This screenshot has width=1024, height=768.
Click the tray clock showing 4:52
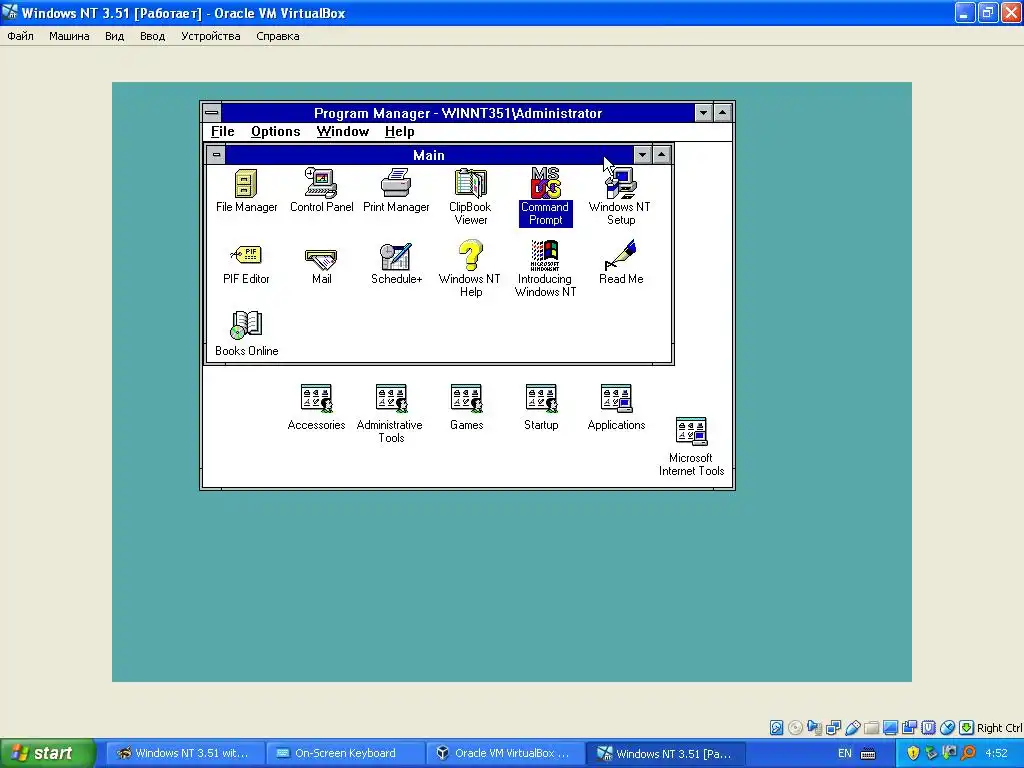(x=997, y=753)
